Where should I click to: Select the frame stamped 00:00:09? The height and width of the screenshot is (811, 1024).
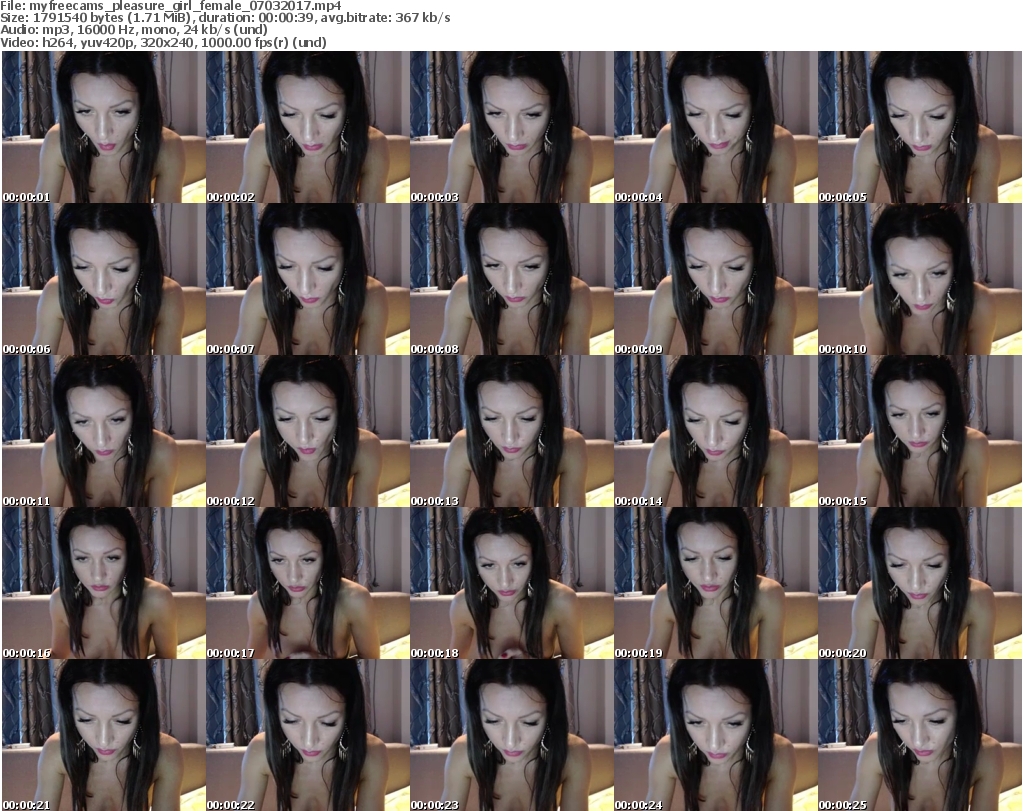716,279
